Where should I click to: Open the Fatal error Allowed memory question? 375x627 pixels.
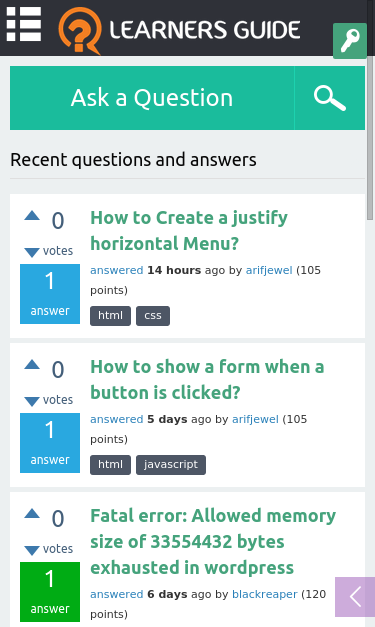point(213,541)
